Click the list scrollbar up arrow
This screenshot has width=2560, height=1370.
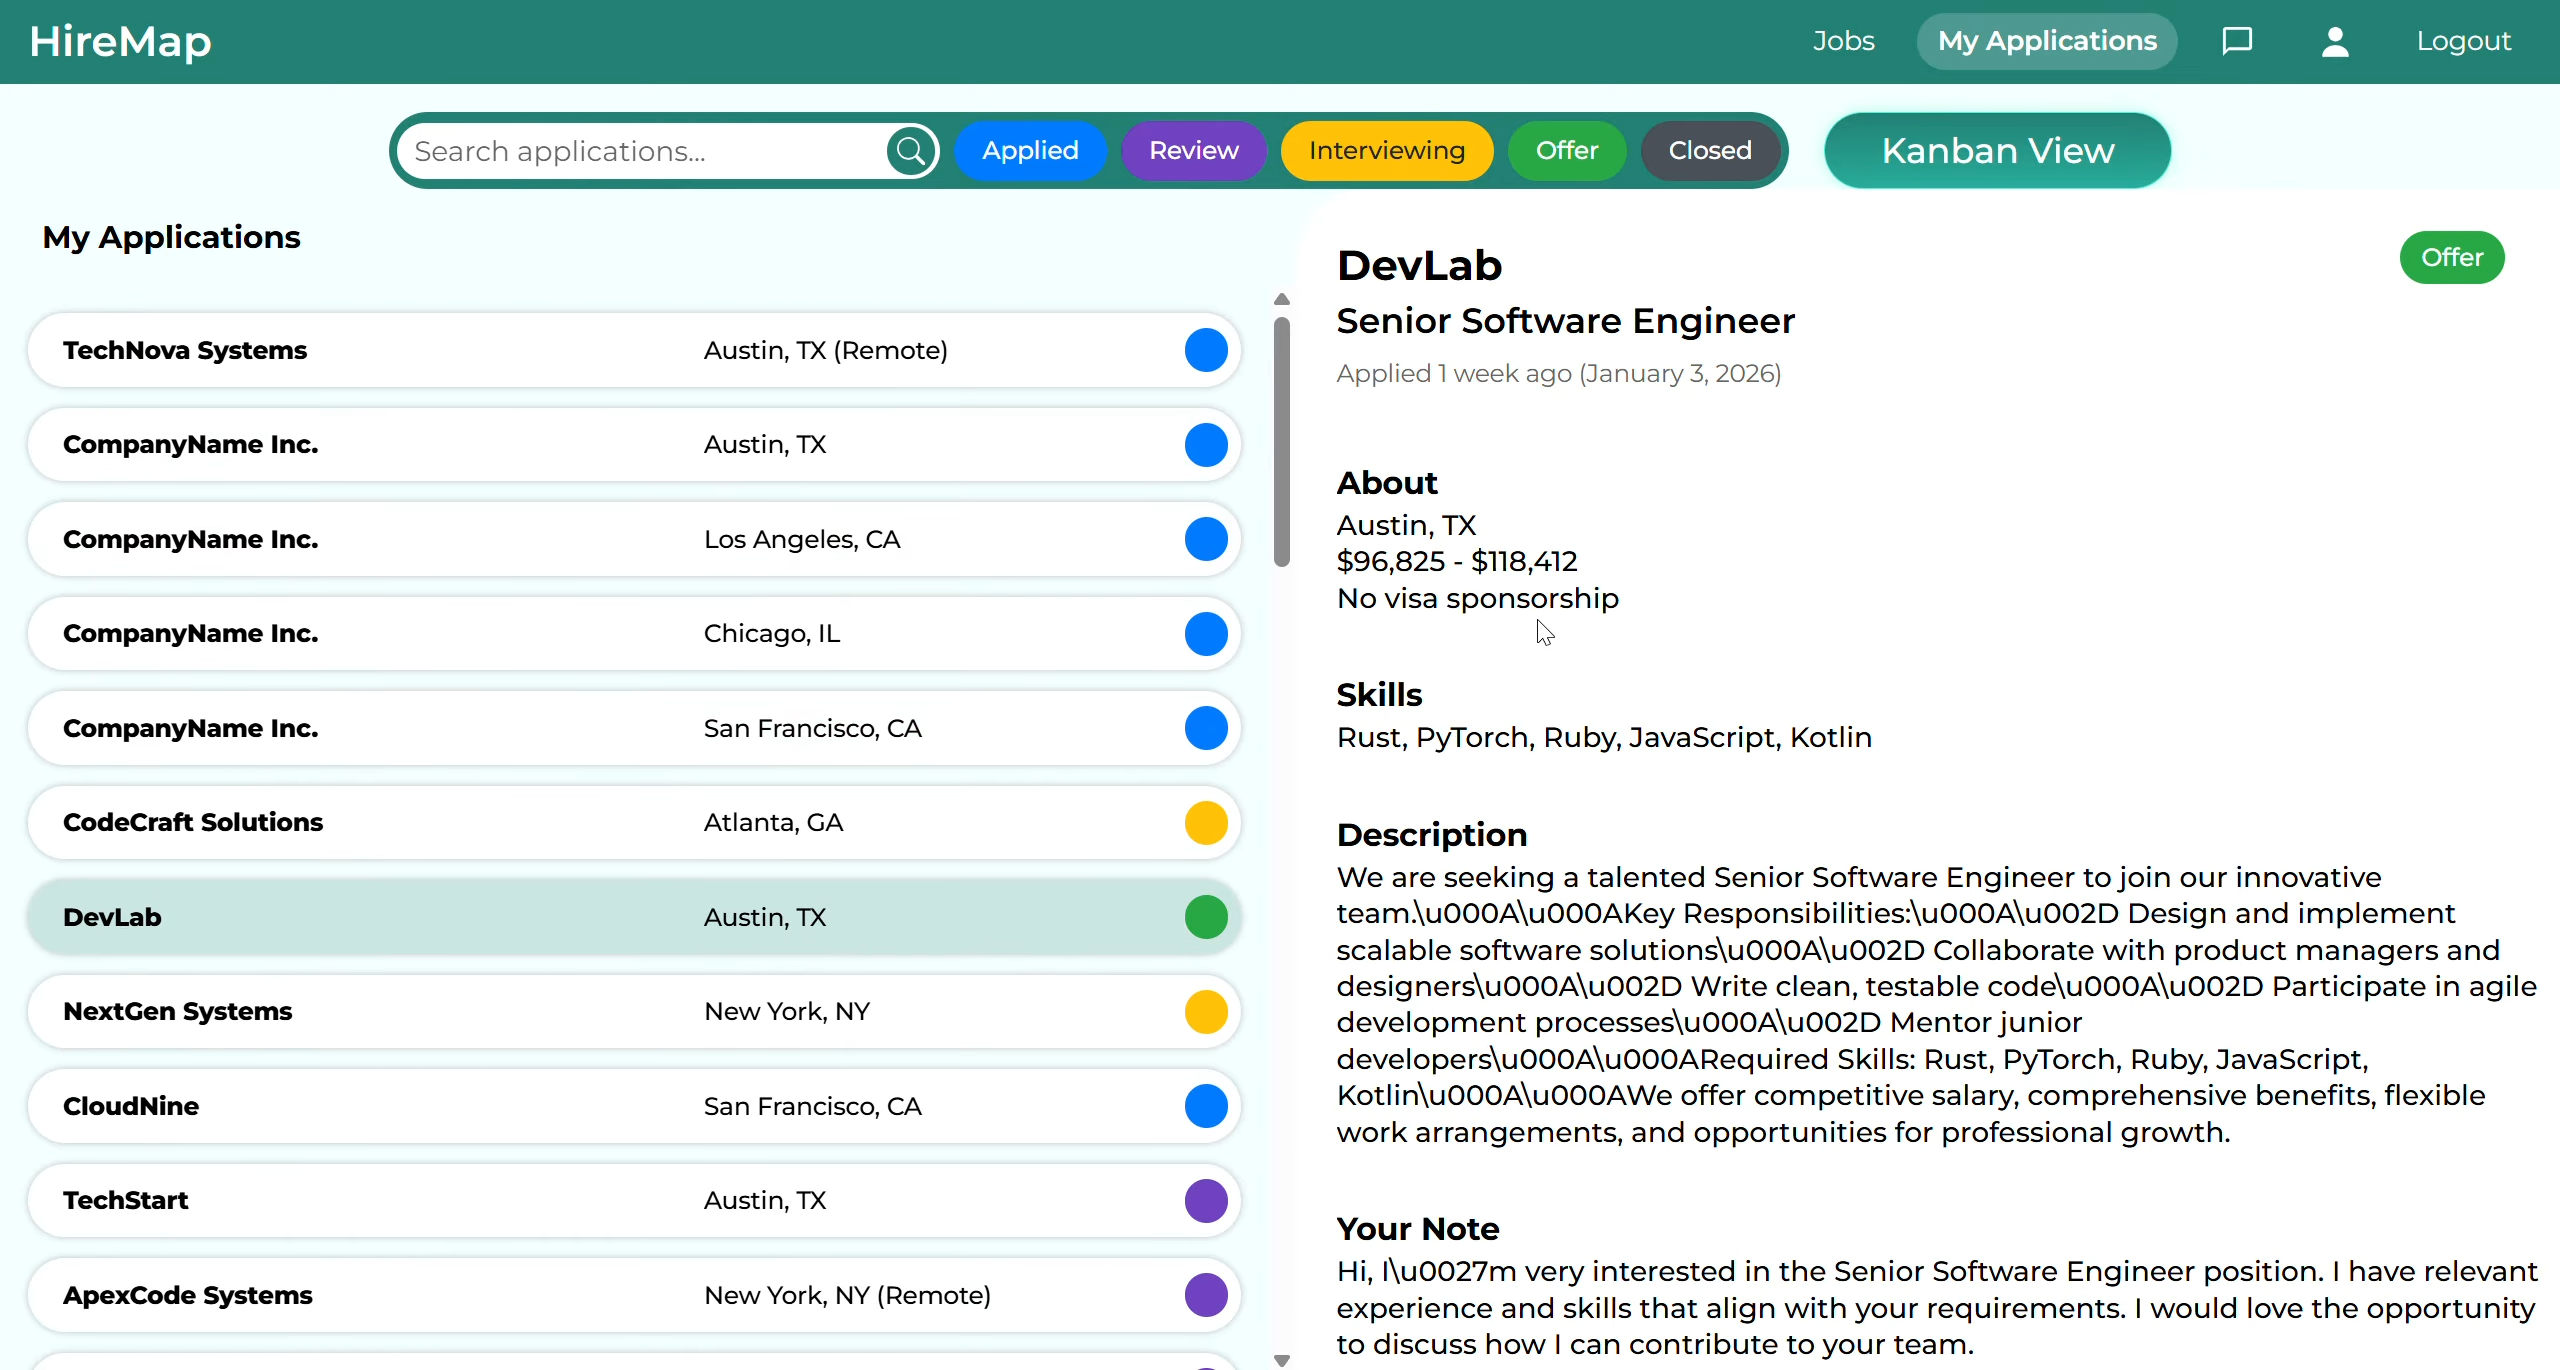[x=1282, y=299]
